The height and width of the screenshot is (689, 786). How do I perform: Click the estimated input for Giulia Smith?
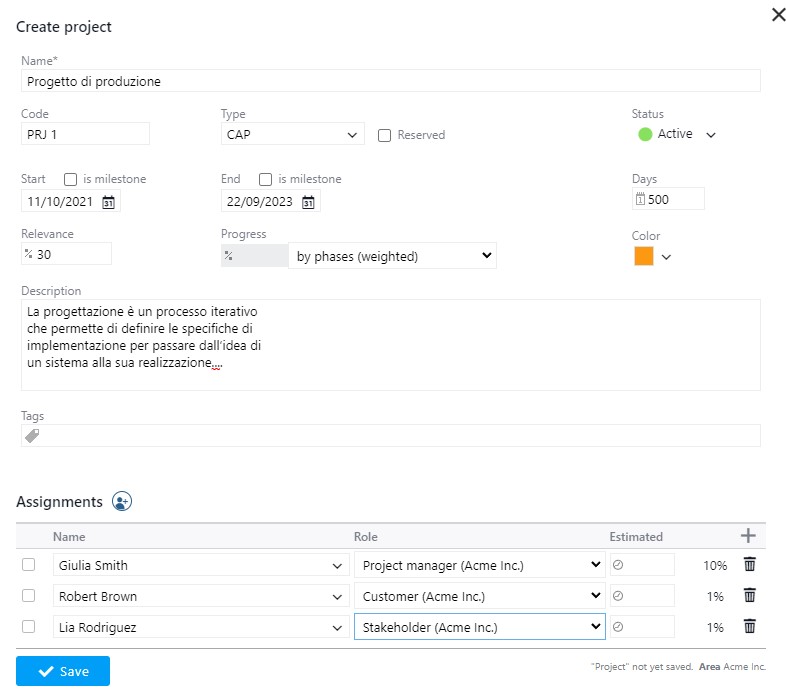click(642, 565)
